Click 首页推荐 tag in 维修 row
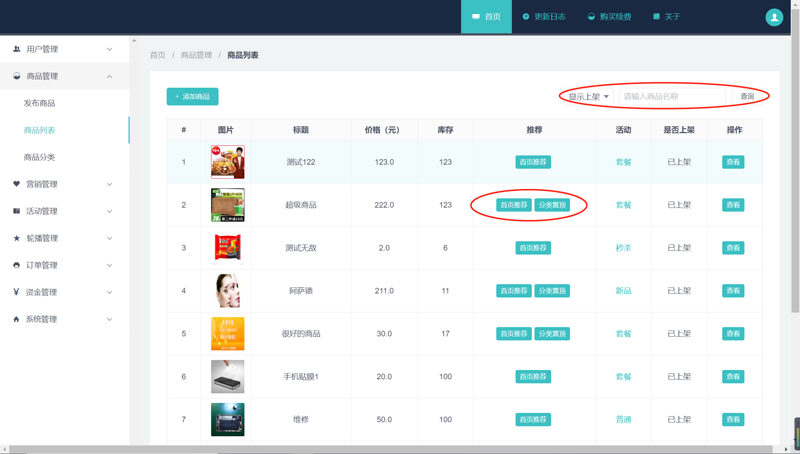800x454 pixels. 533,419
